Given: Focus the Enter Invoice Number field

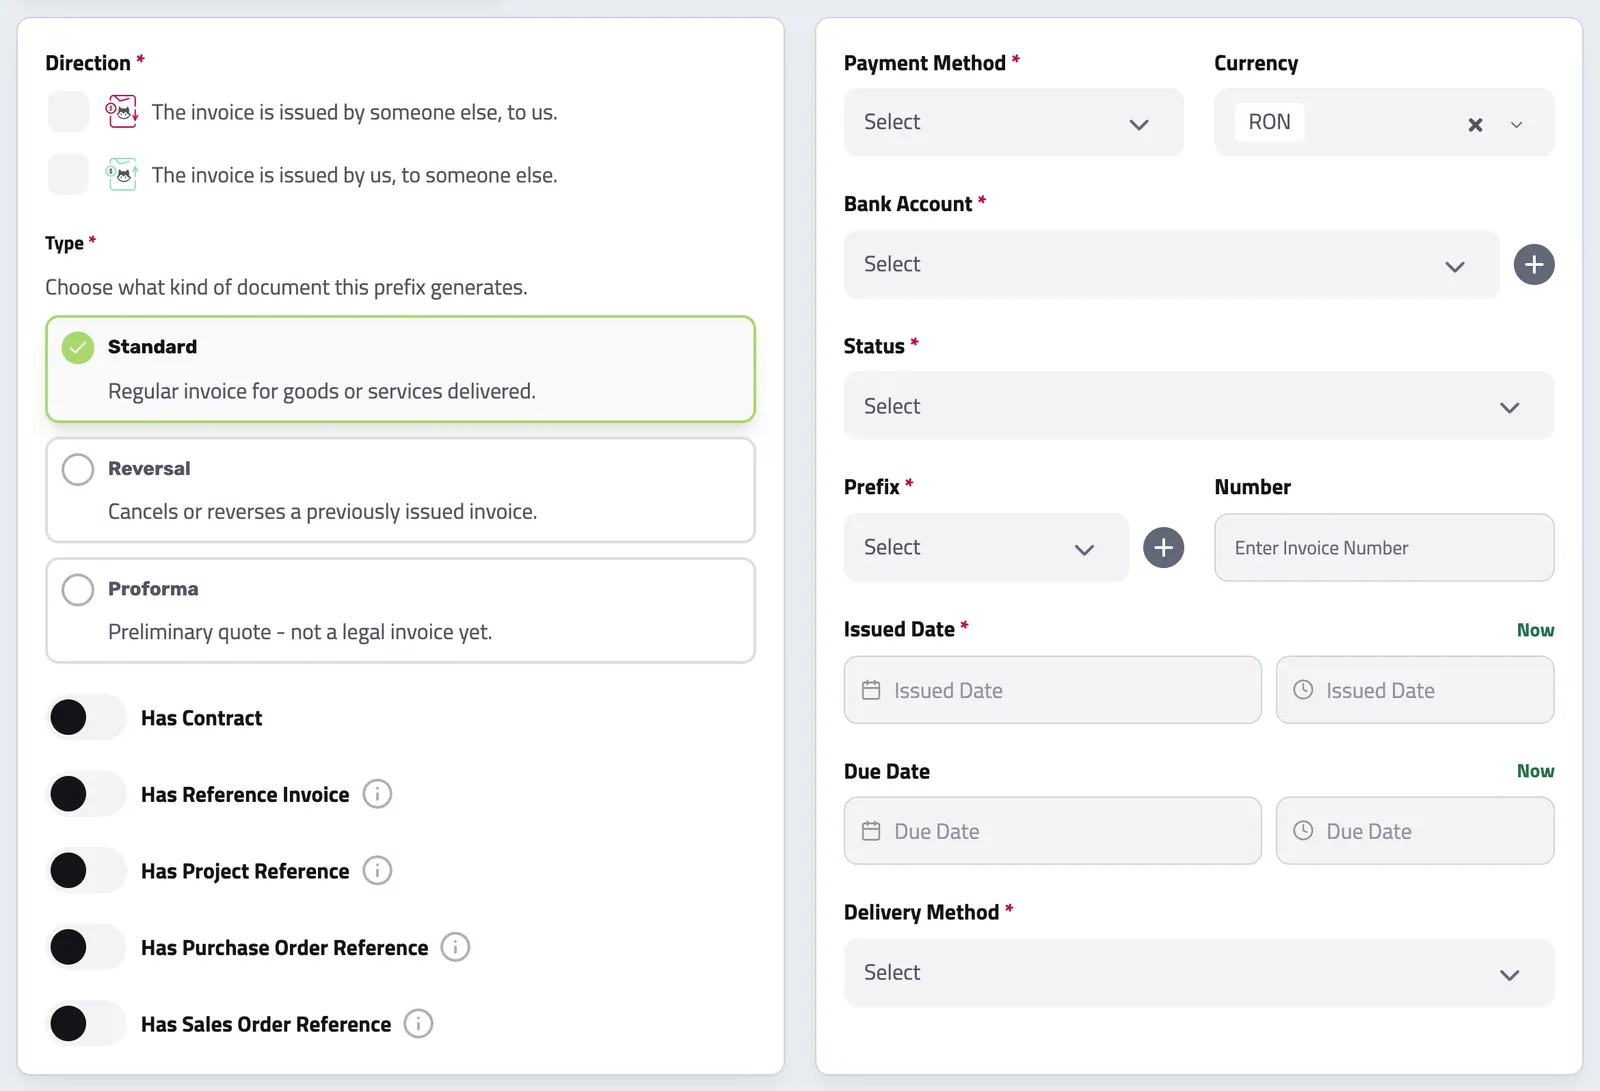Looking at the screenshot, I should click(x=1384, y=548).
